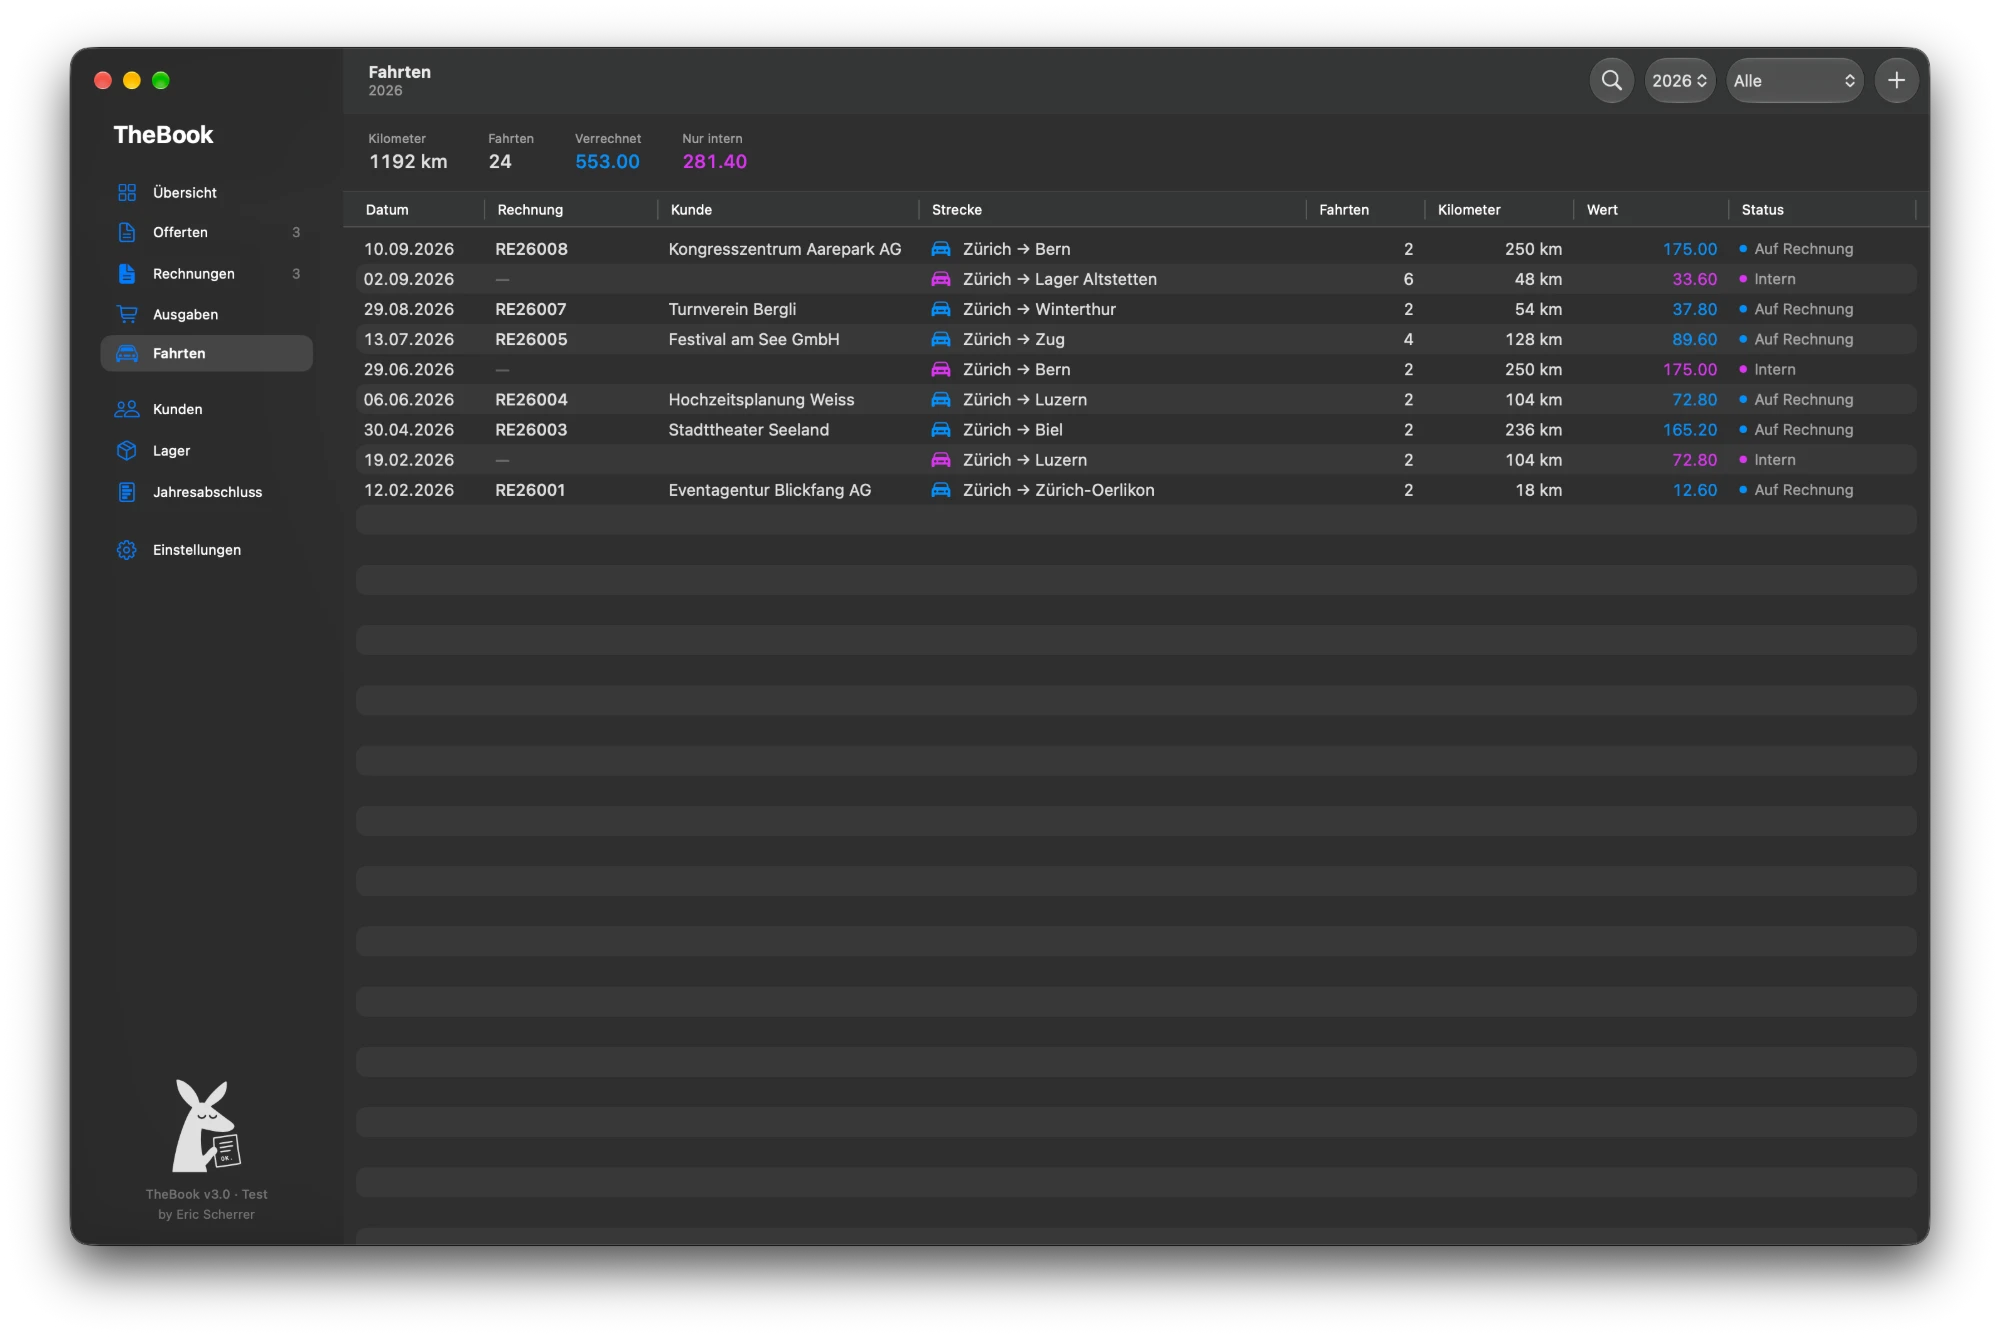Click the Übersicht grid icon

(x=127, y=192)
